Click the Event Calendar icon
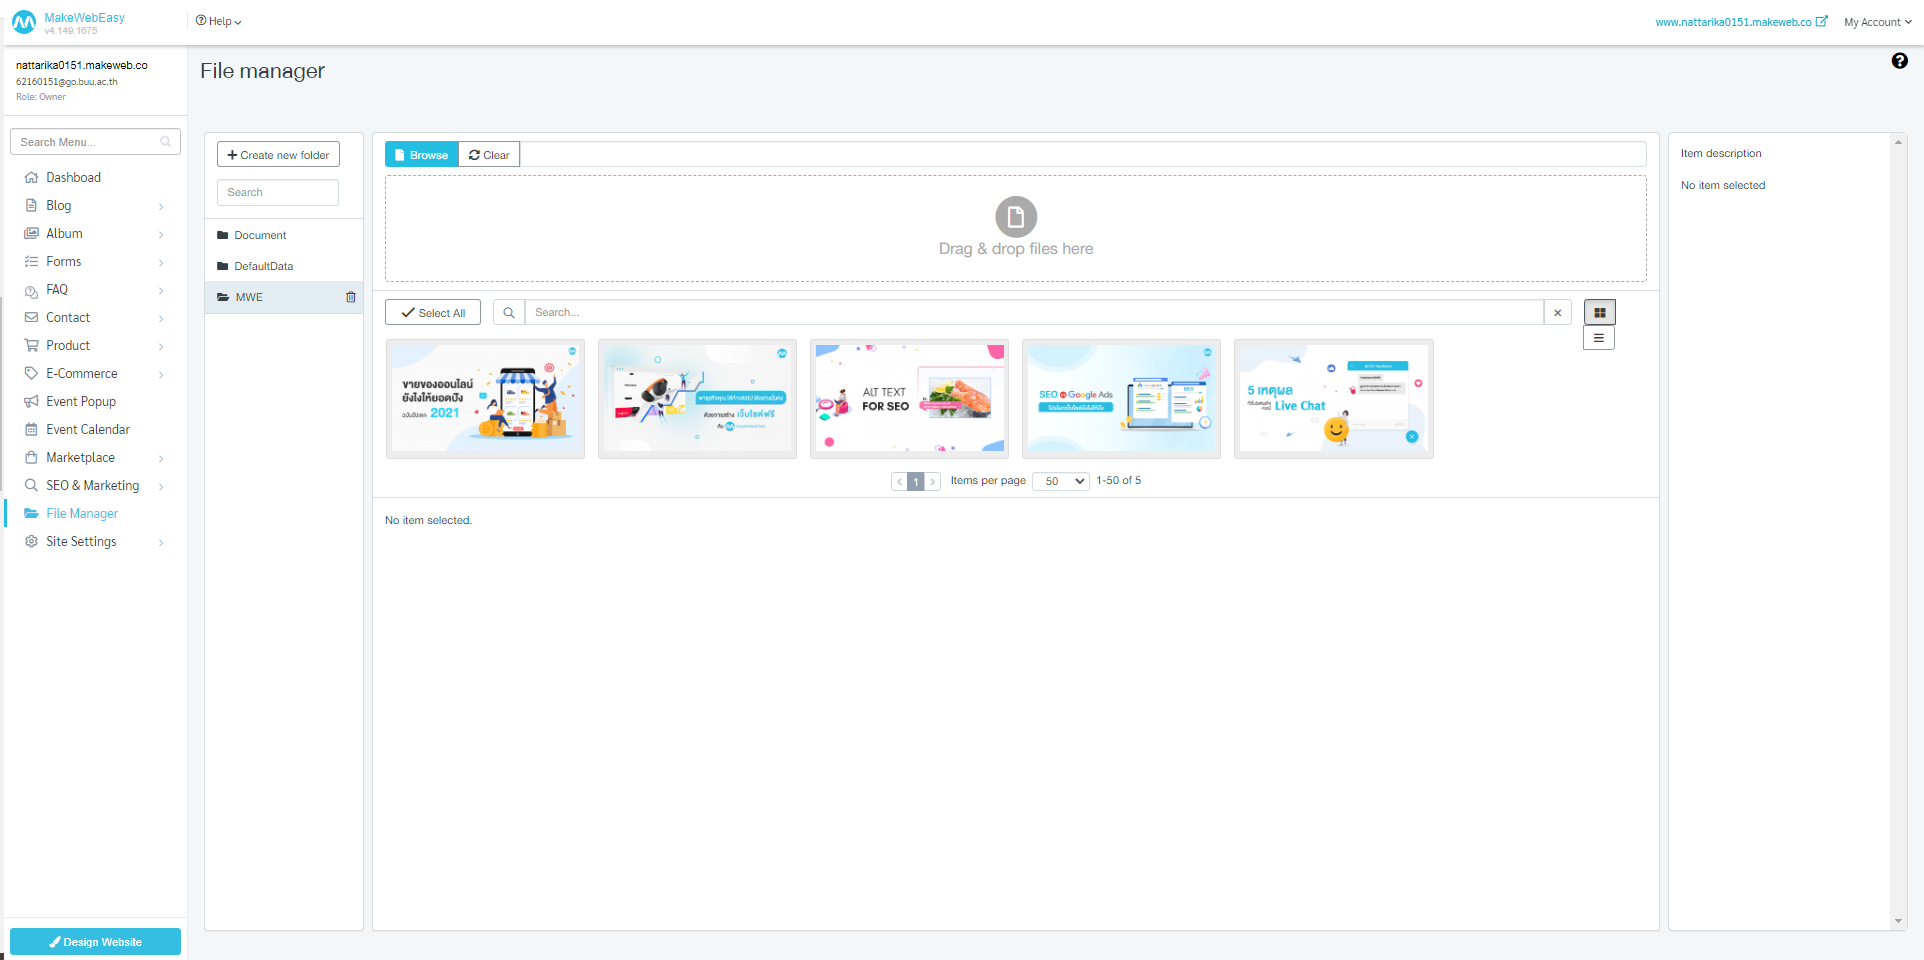 pos(31,429)
